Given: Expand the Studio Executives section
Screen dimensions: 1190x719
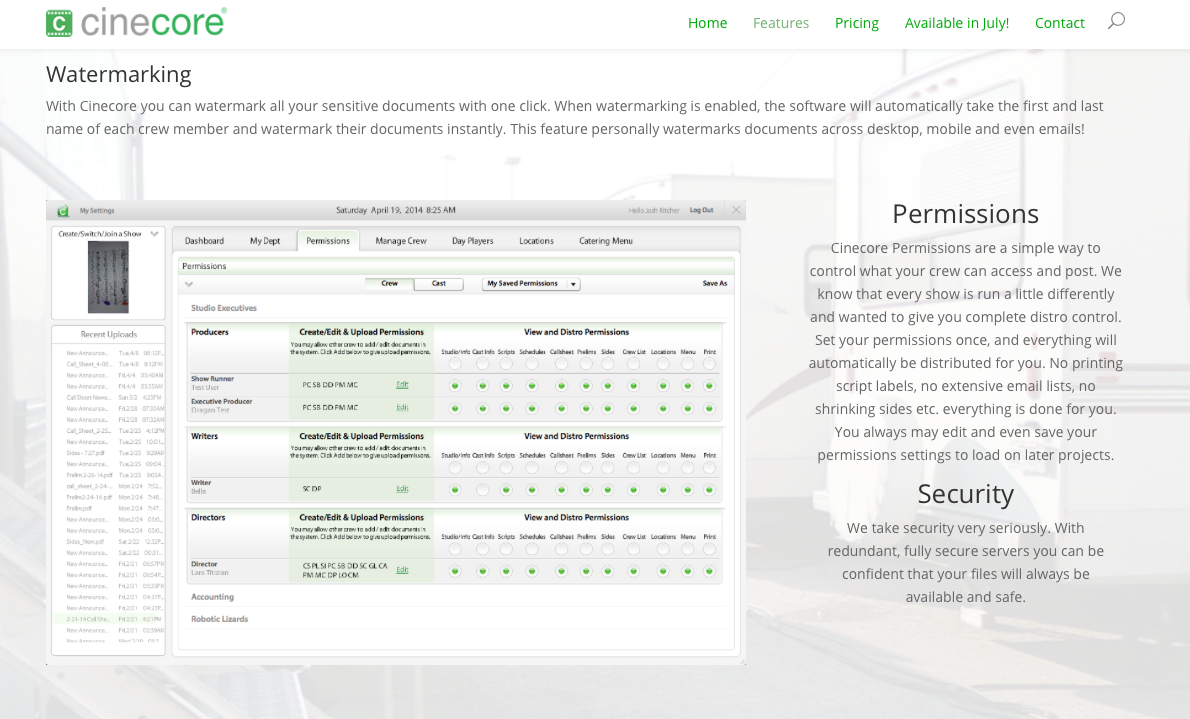Looking at the screenshot, I should [224, 307].
